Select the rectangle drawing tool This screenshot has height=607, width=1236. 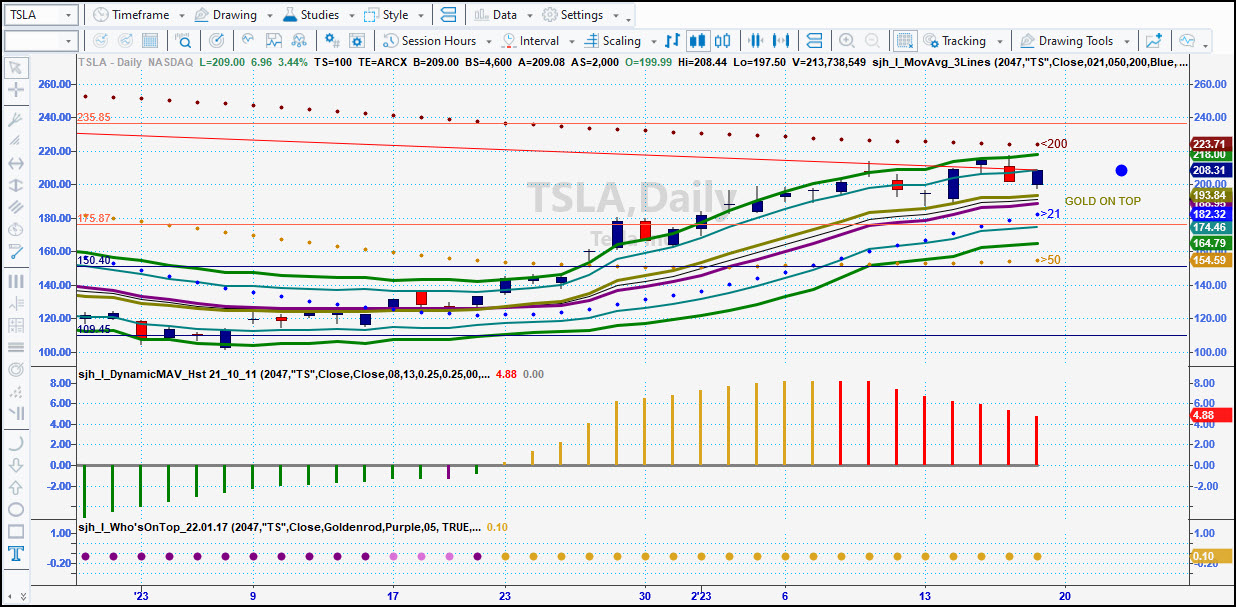click(x=16, y=531)
